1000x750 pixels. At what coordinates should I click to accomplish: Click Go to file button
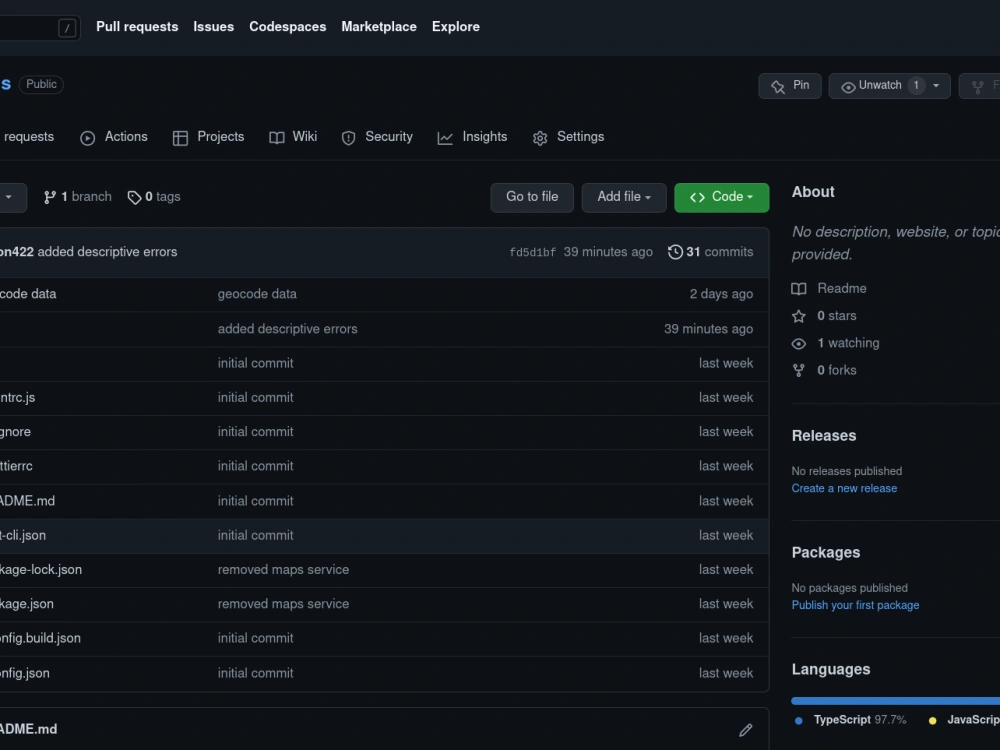point(532,197)
